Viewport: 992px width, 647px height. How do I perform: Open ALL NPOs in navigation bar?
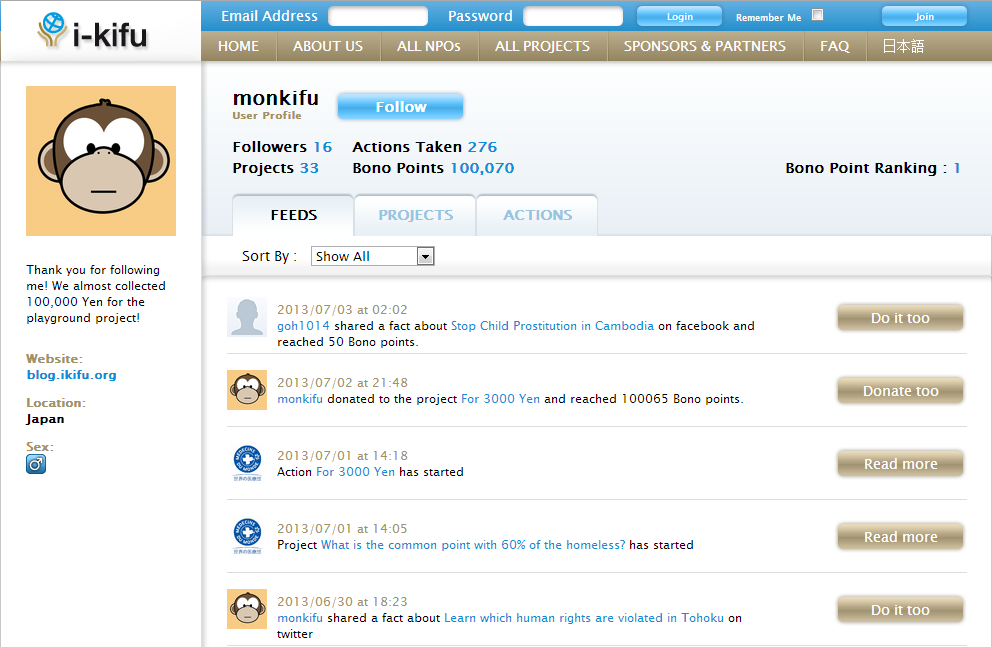pyautogui.click(x=428, y=46)
